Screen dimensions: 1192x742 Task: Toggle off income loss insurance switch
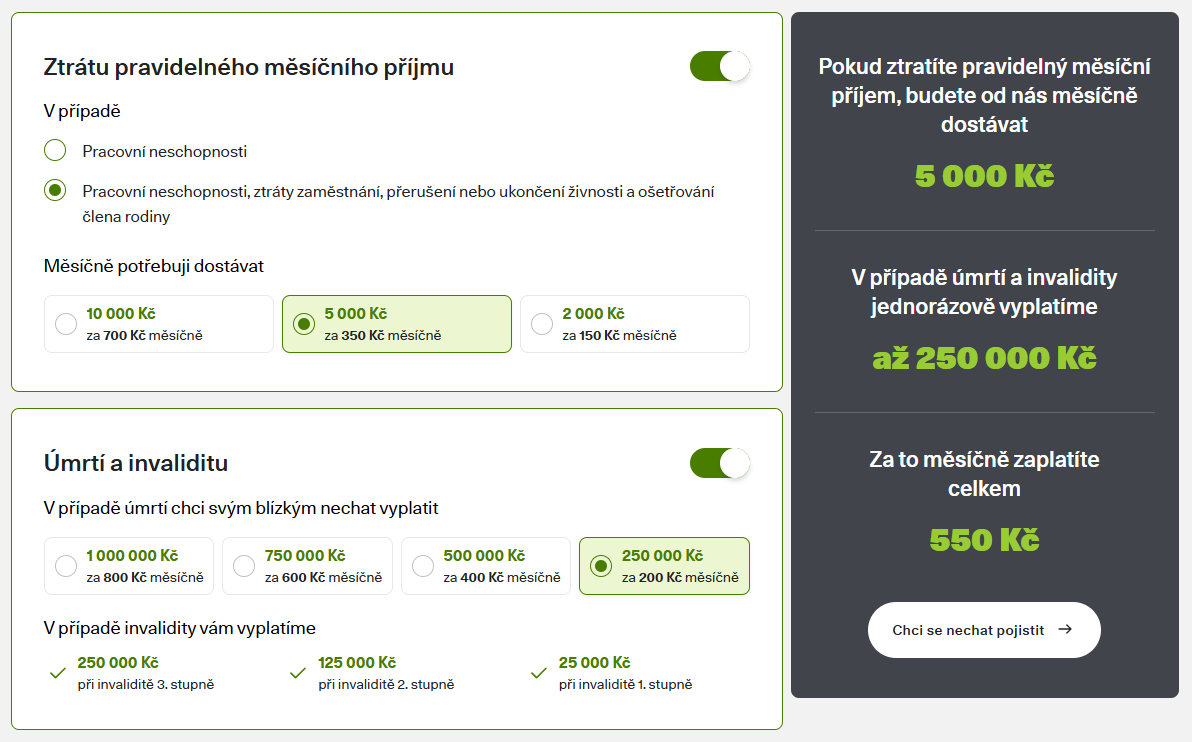[719, 66]
